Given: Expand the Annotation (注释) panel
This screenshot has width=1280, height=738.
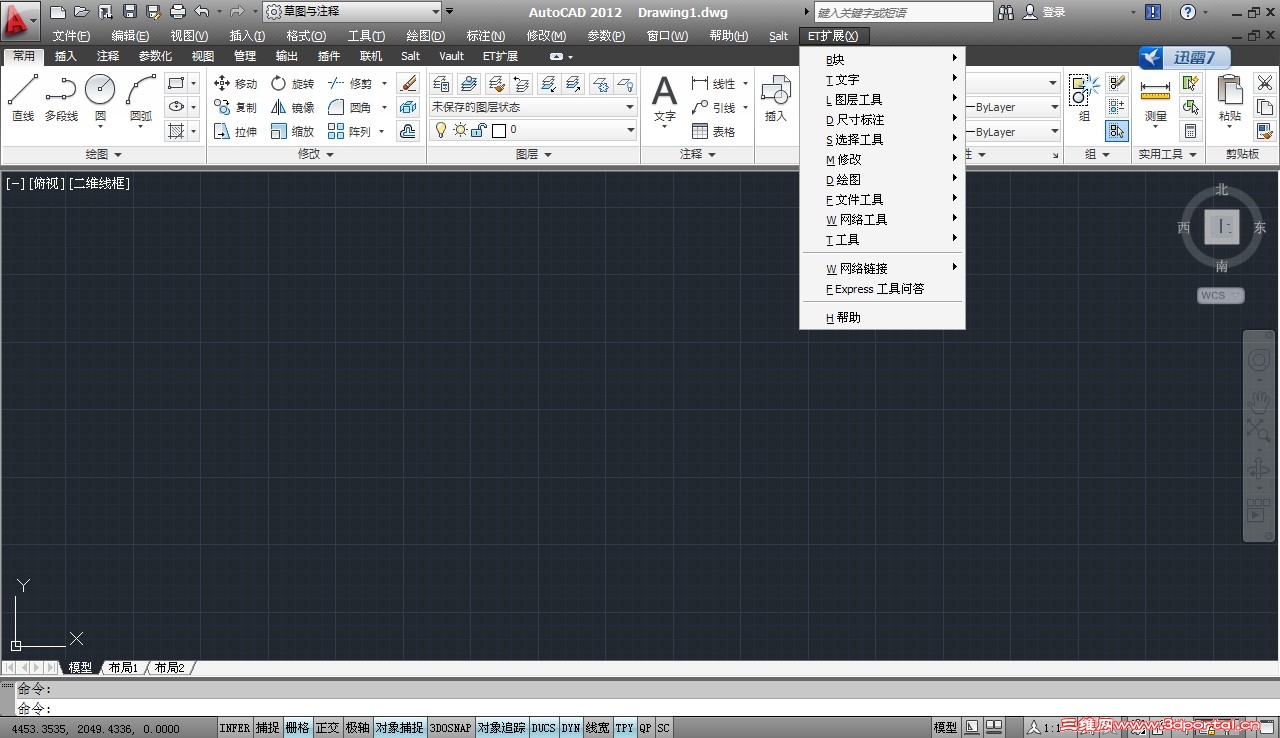Looking at the screenshot, I should 698,155.
